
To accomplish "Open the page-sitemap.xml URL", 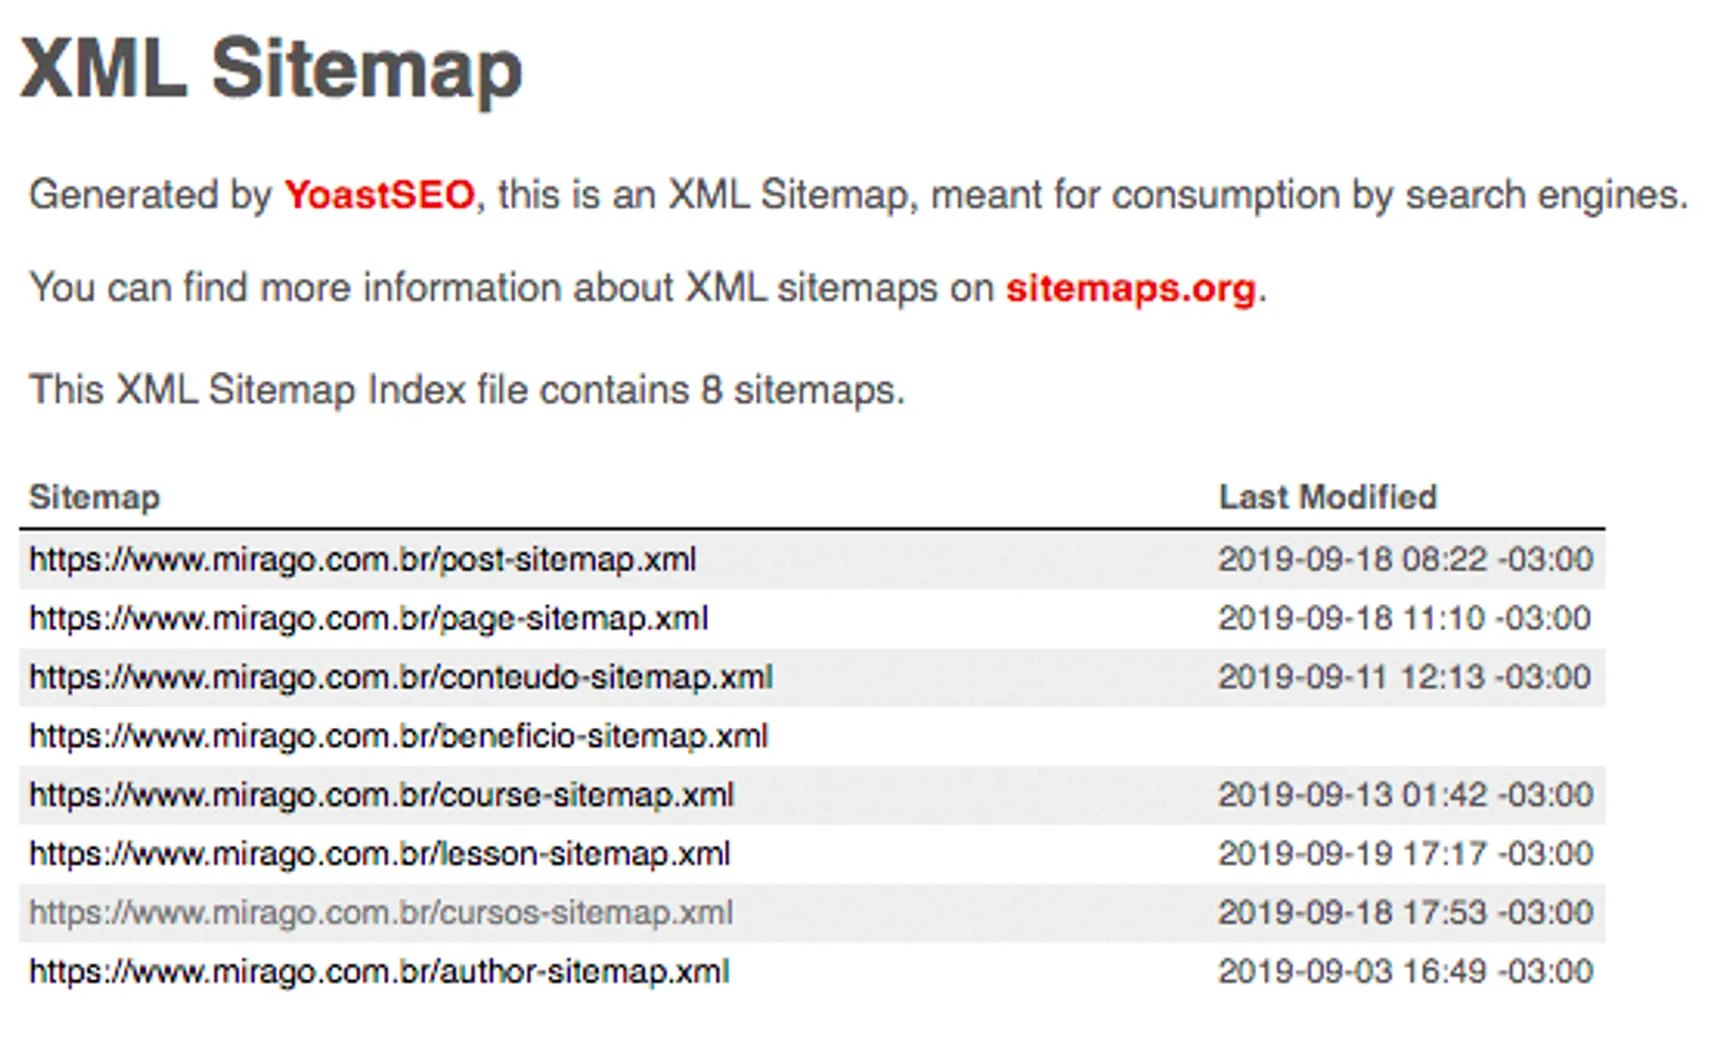I will pyautogui.click(x=368, y=618).
